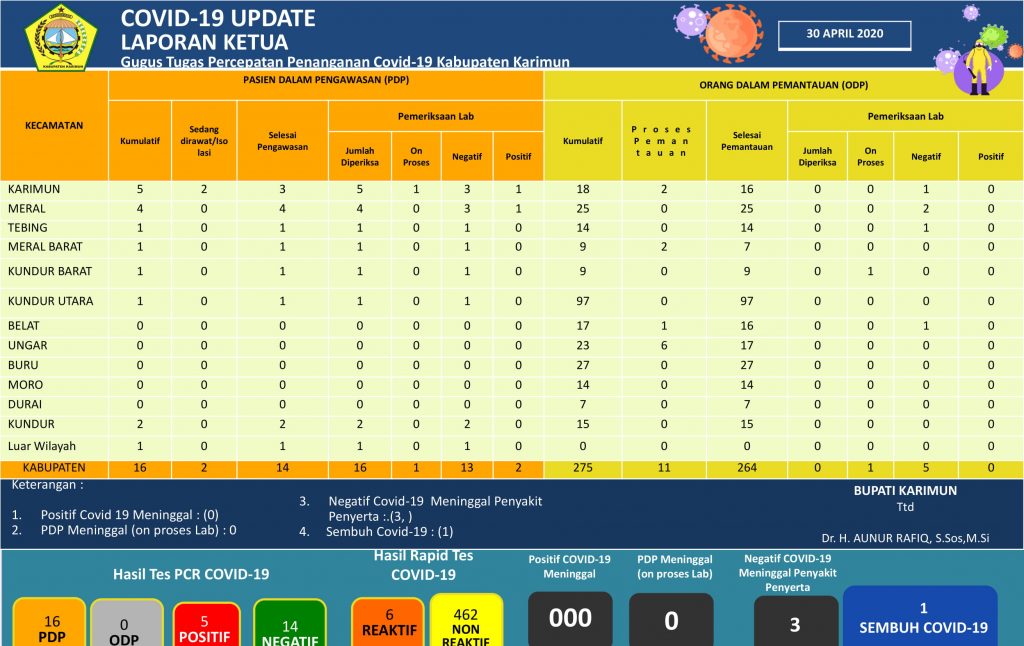
Task: Click the blue 1 SEMBUH COVID-19 box
Action: click(x=920, y=616)
